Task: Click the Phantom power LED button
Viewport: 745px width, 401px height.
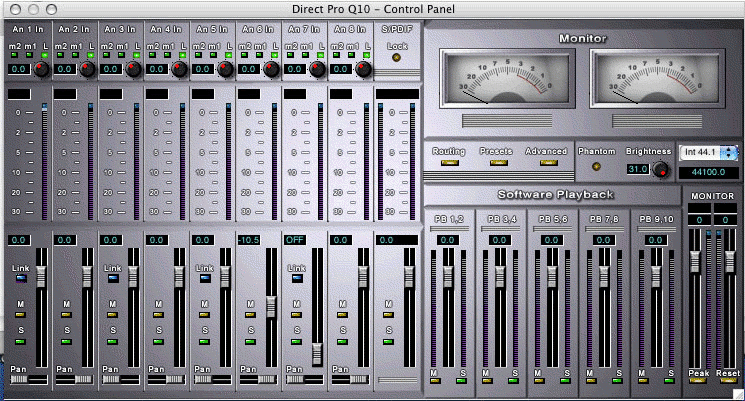Action: click(x=598, y=166)
